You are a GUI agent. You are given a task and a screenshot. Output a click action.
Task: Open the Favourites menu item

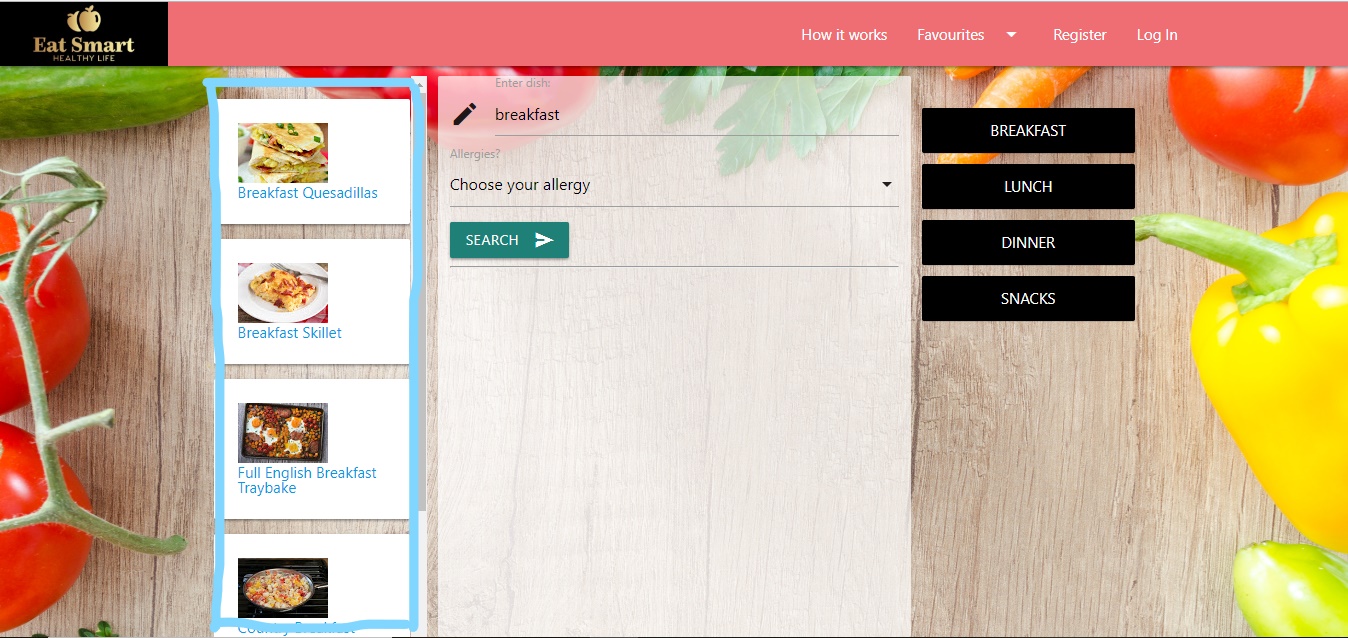click(x=950, y=35)
